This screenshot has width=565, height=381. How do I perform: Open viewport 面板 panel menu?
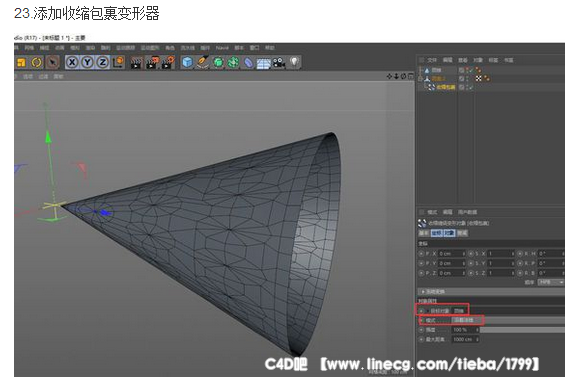coord(58,76)
